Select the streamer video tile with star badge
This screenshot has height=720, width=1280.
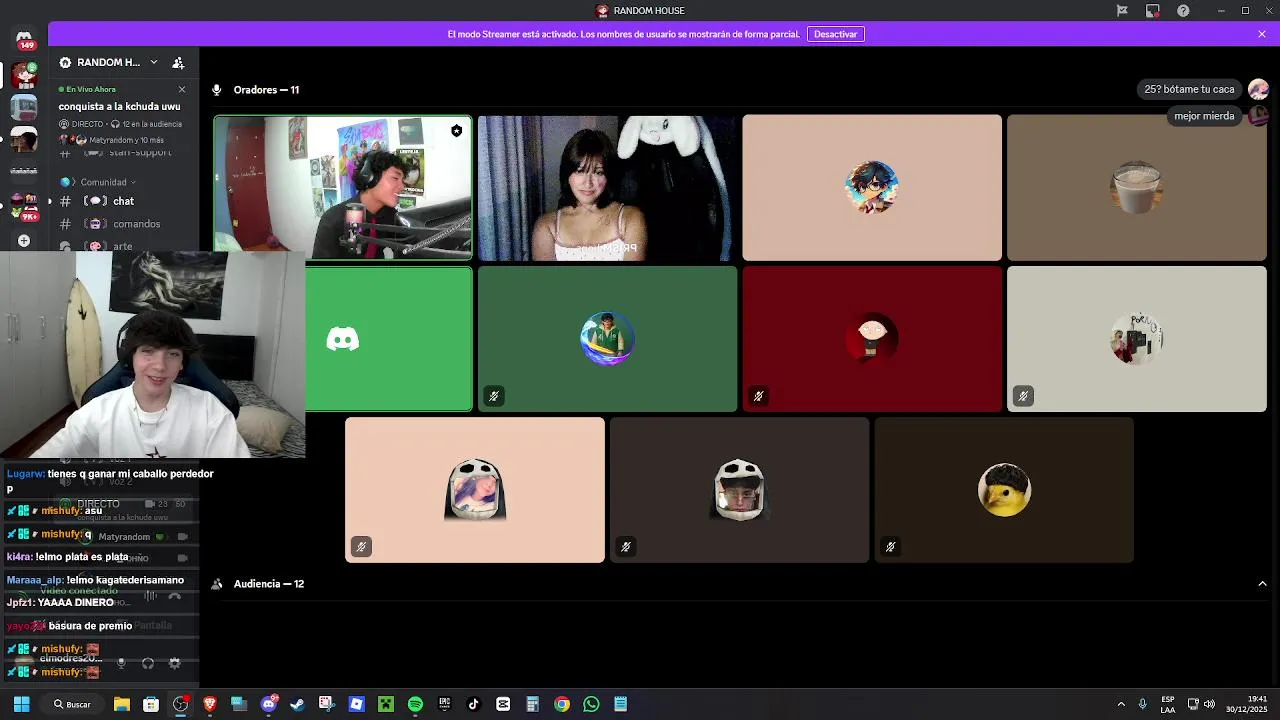point(343,188)
